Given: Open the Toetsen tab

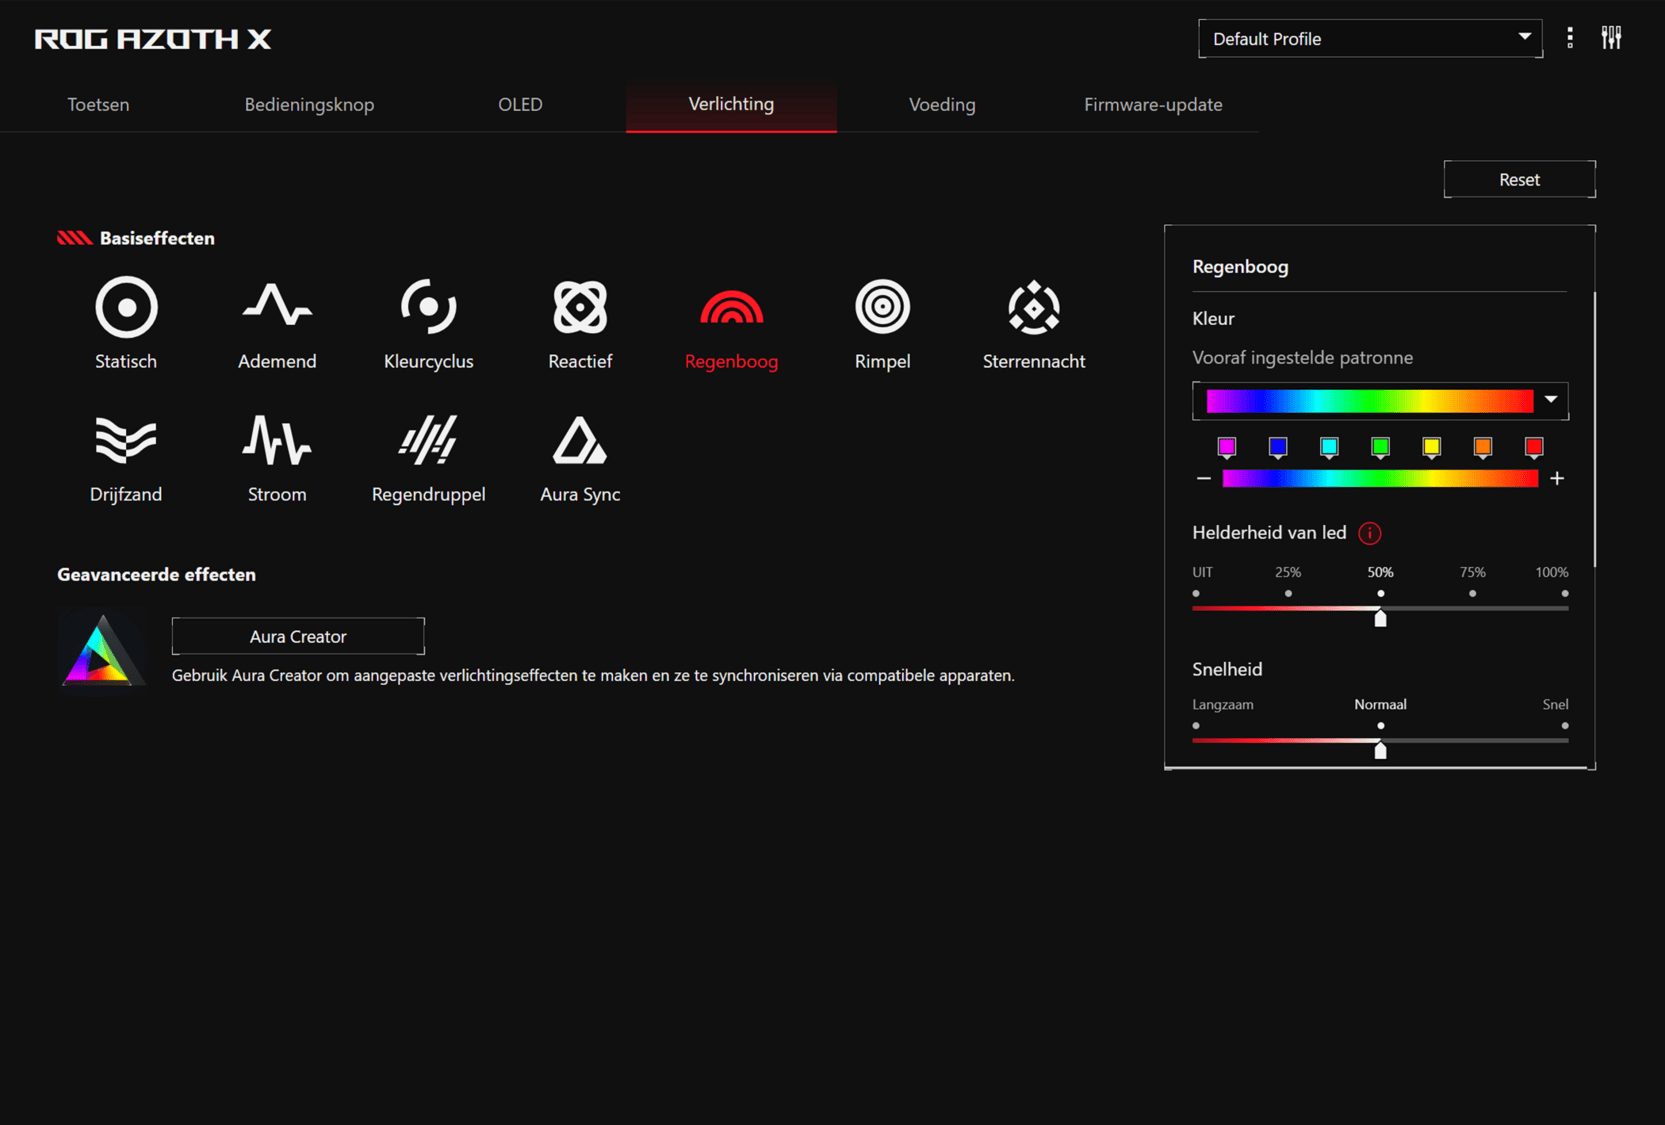Looking at the screenshot, I should (98, 104).
